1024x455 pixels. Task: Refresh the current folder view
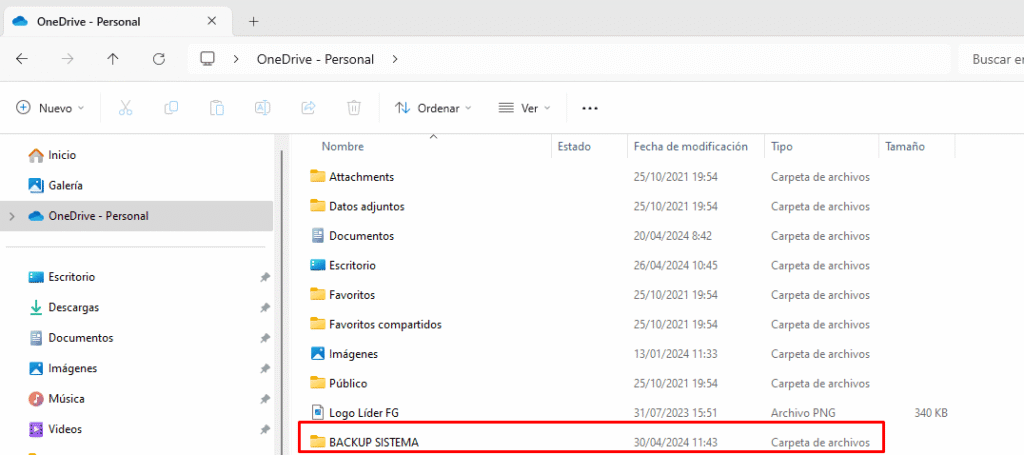(x=158, y=59)
